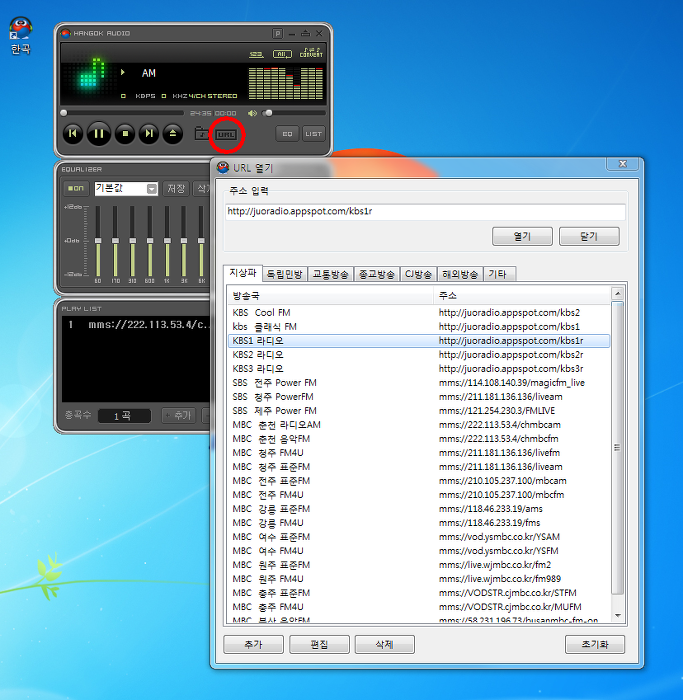Click the Hangok Audio logo in title bar
The image size is (683, 700).
click(66, 33)
